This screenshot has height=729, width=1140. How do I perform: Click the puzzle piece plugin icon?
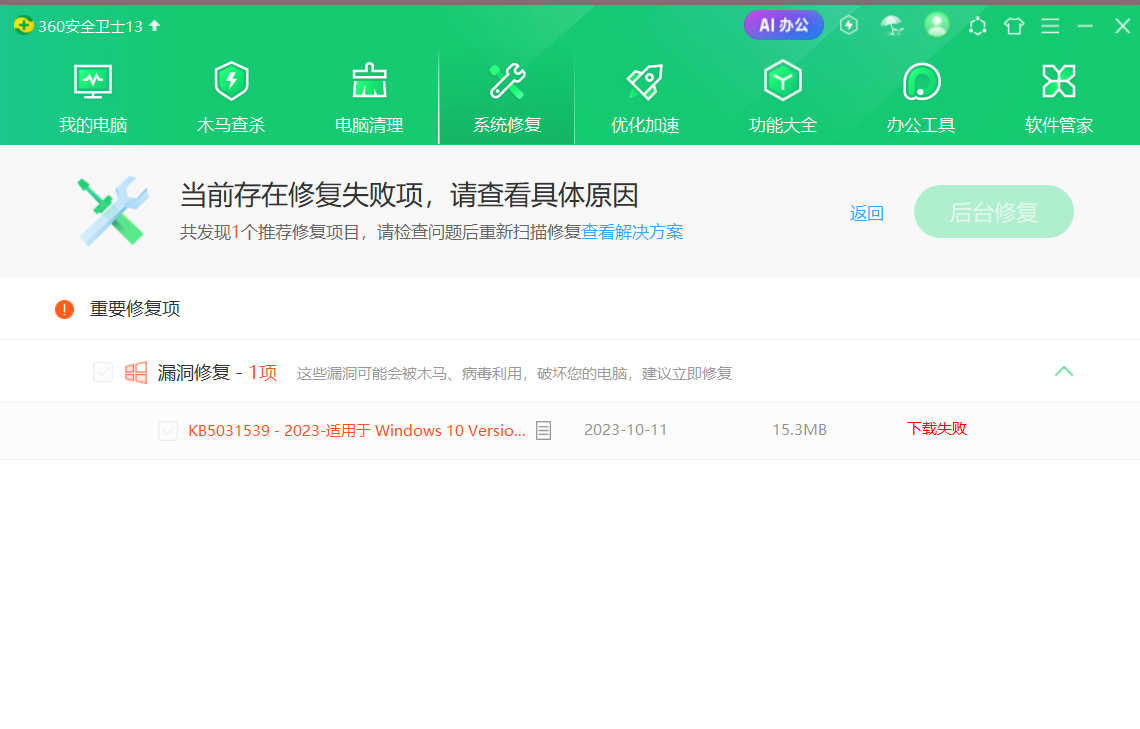point(978,27)
